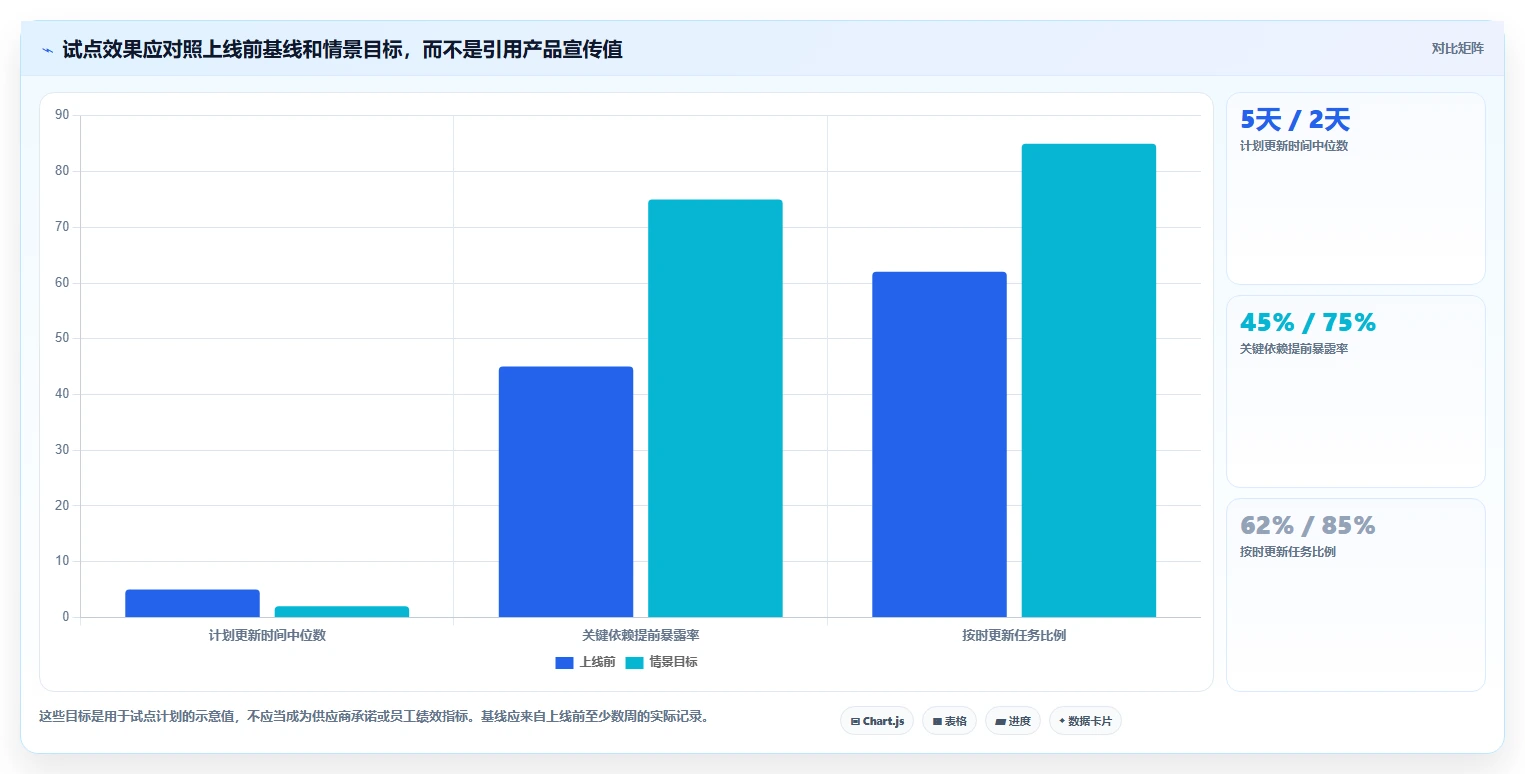The image size is (1525, 774).
Task: Click the card caption 按时更新任务比例
Action: 1288,552
